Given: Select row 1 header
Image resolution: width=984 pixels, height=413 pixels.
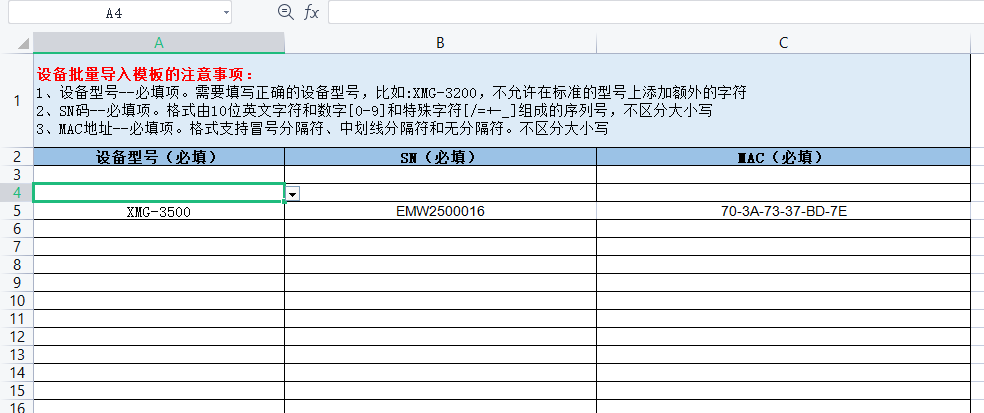Looking at the screenshot, I should 16,100.
